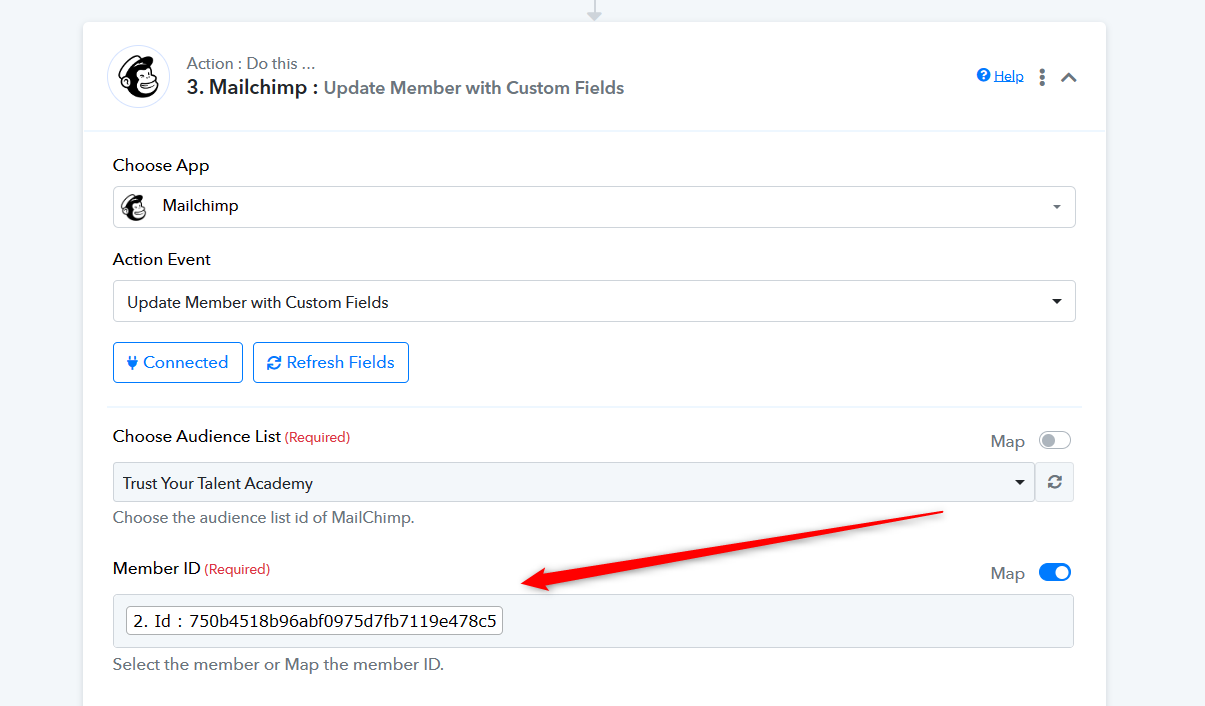The image size is (1205, 706).
Task: Refresh the audience list with reload icon
Action: (1055, 482)
